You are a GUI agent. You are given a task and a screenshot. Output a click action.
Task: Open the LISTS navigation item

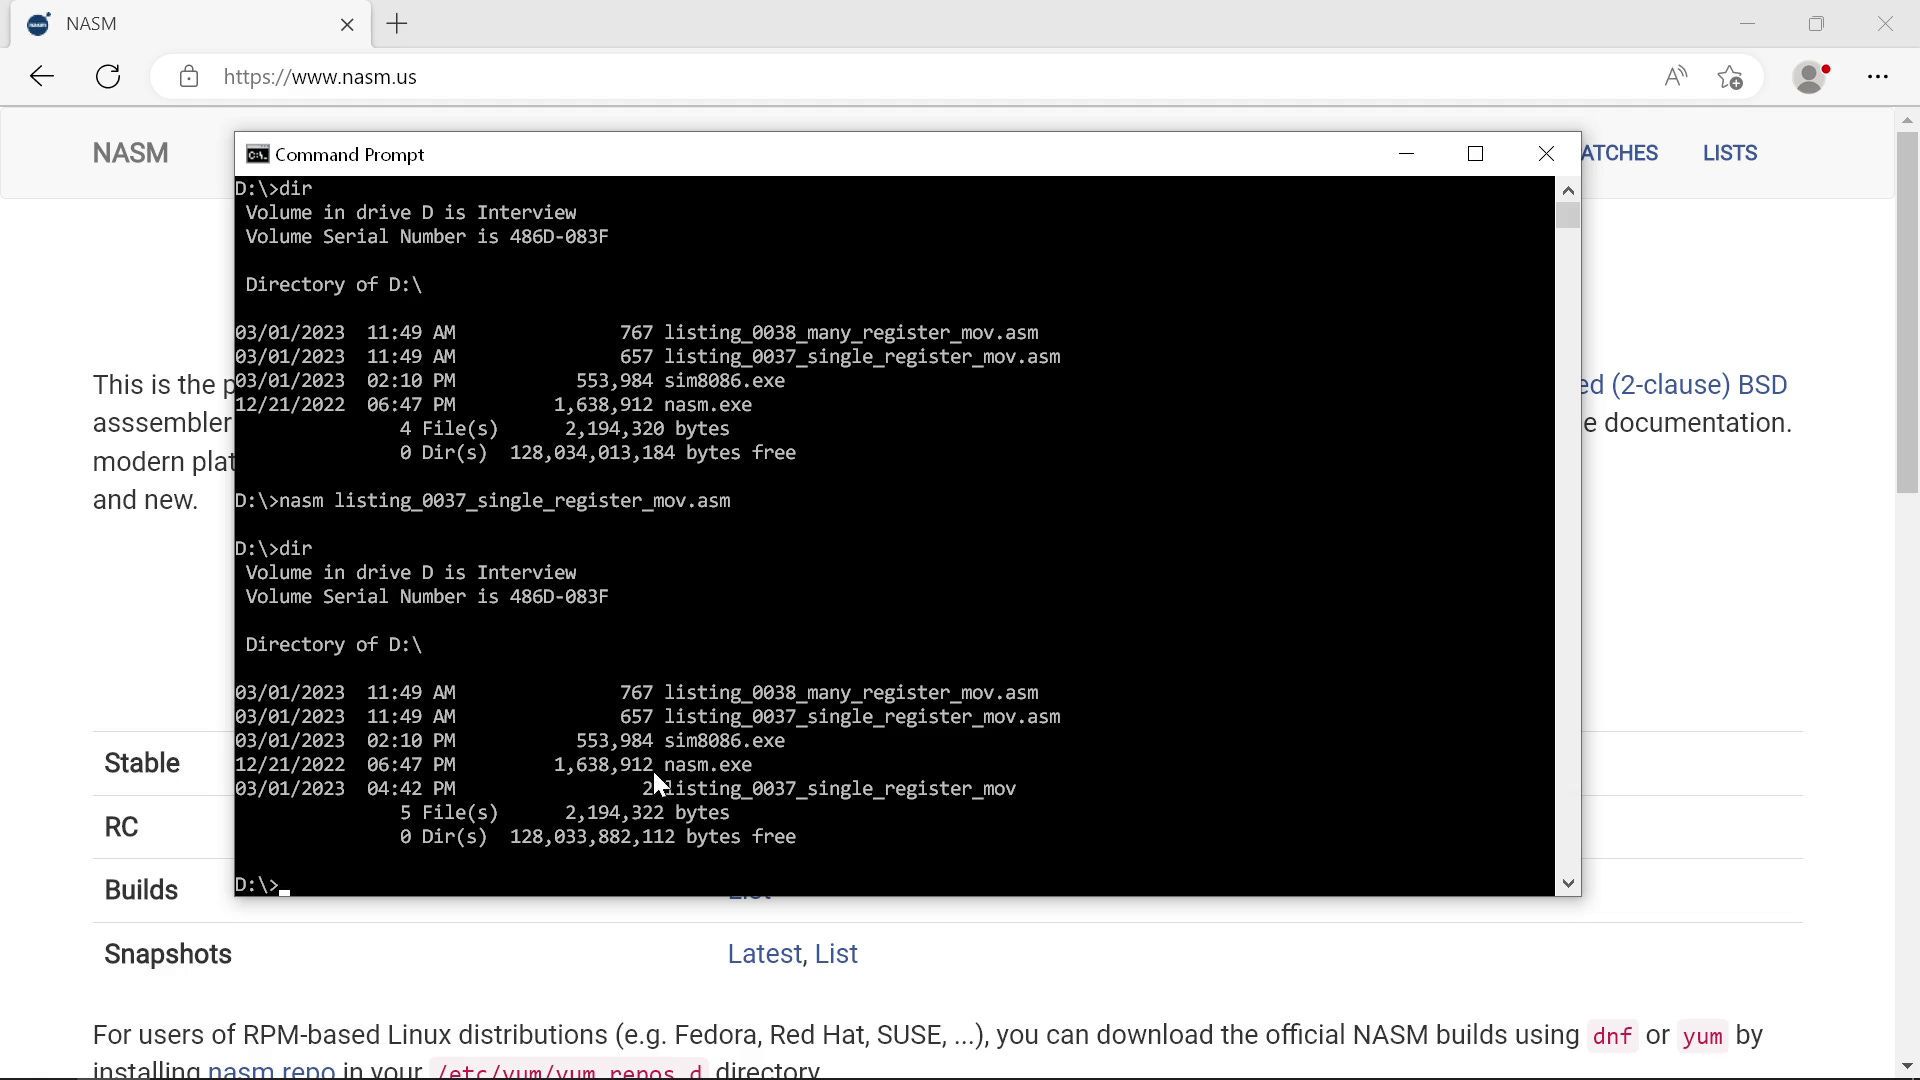pos(1729,153)
